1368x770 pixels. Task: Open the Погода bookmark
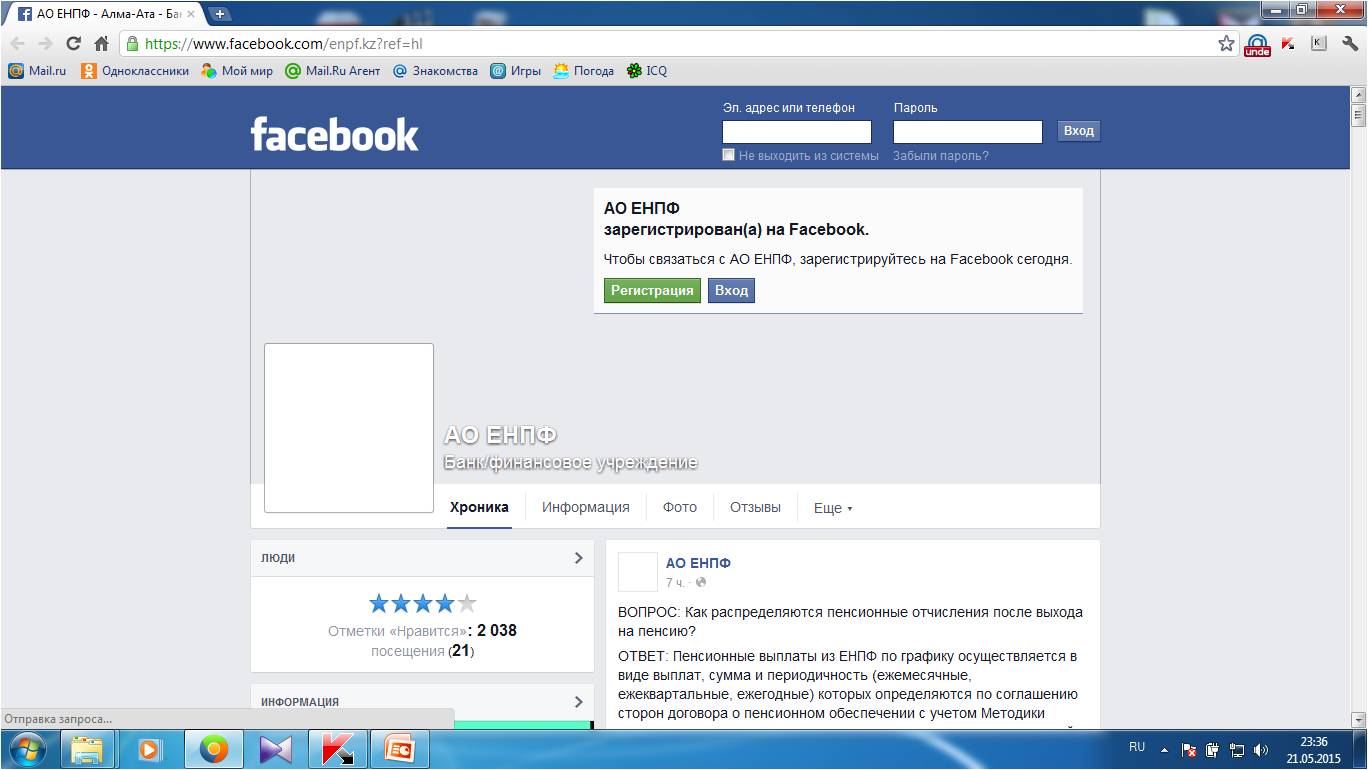(584, 71)
